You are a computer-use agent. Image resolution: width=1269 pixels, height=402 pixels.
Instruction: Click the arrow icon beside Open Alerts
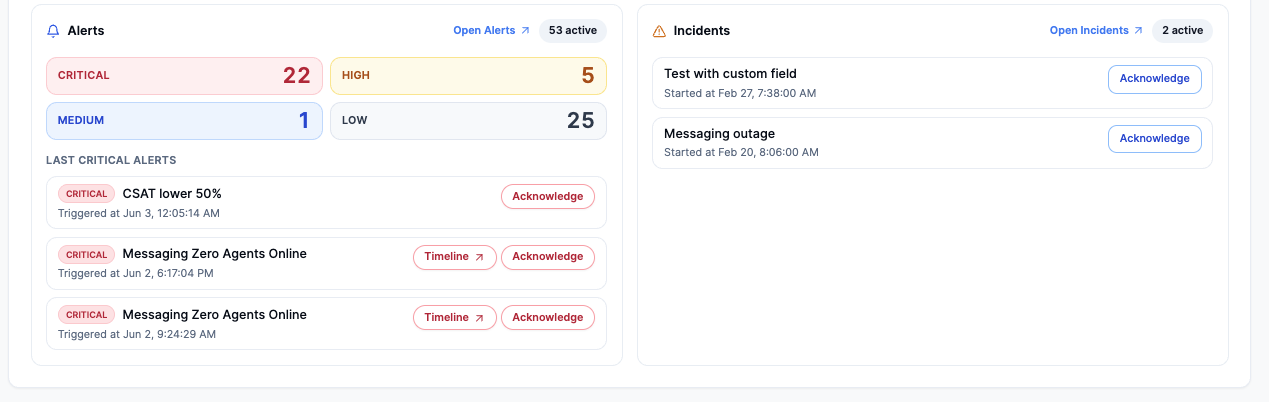coord(525,31)
